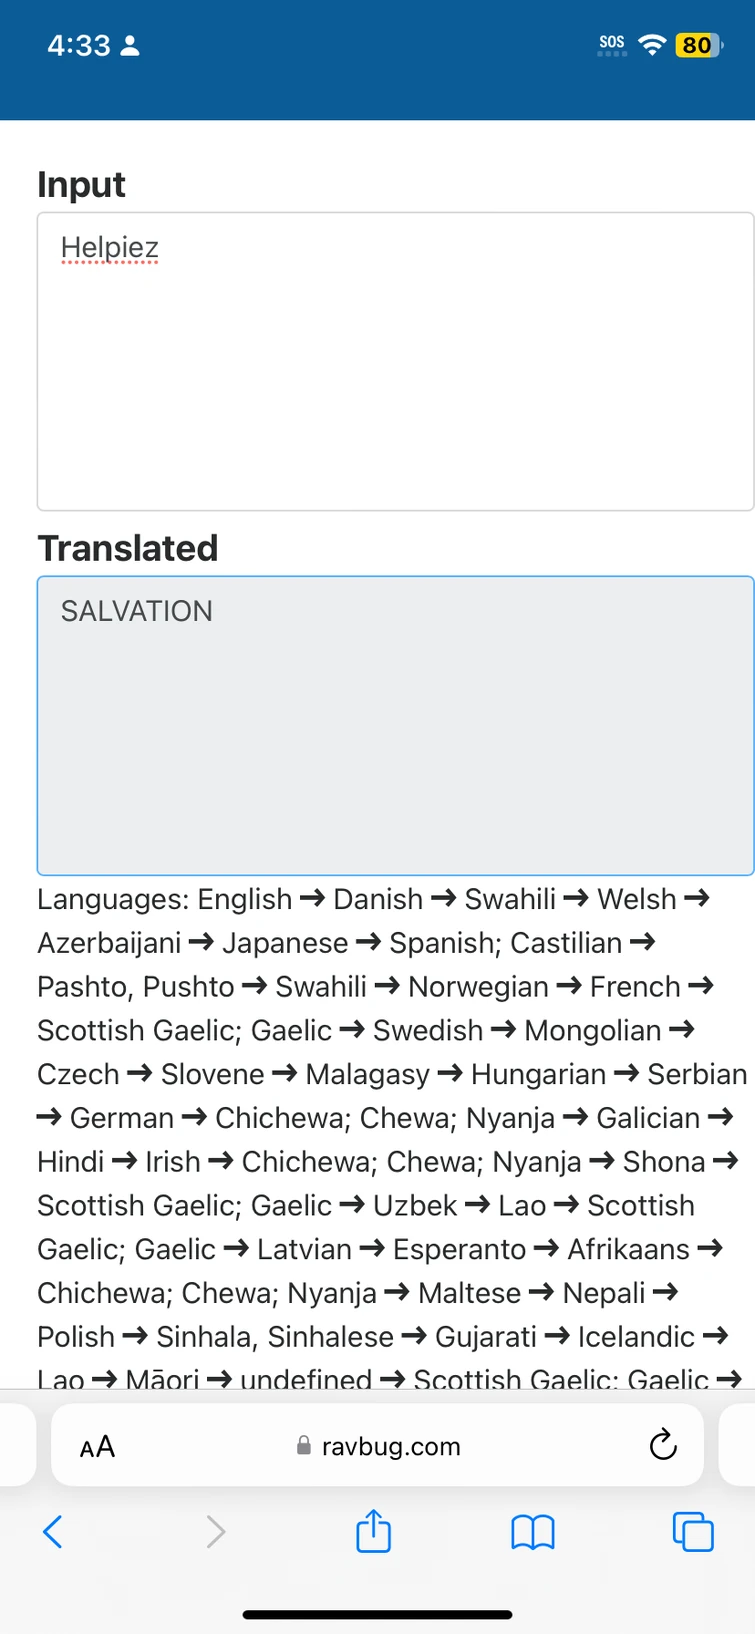The height and width of the screenshot is (1634, 755).
Task: Tap the forward navigation chevron
Action: [x=215, y=1531]
